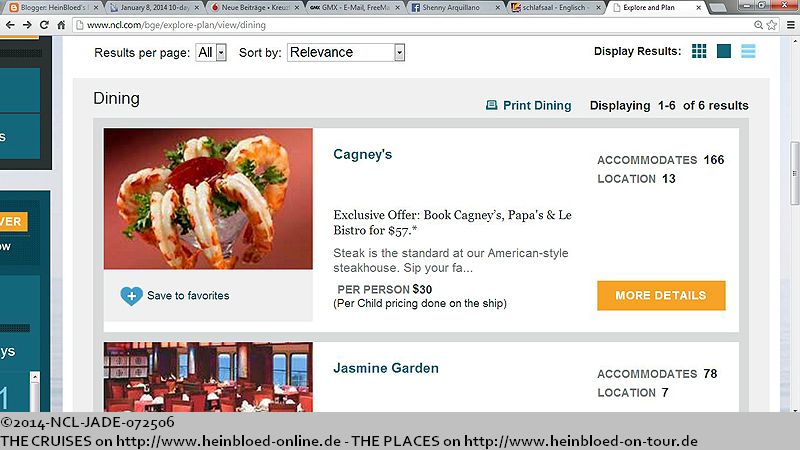Bookmark this page with star icon
Image resolution: width=800 pixels, height=450 pixels.
click(771, 25)
